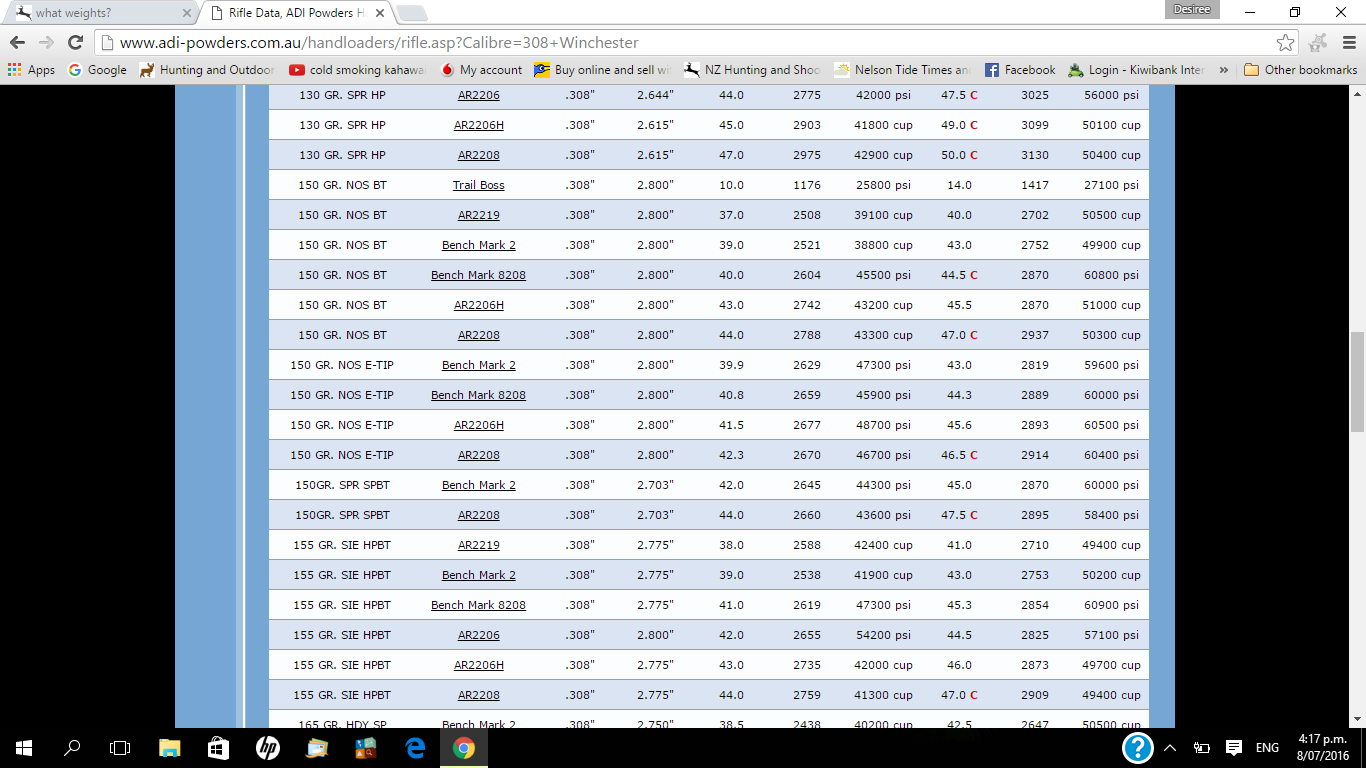Open the HP app on the taskbar
The width and height of the screenshot is (1366, 768).
[267, 748]
